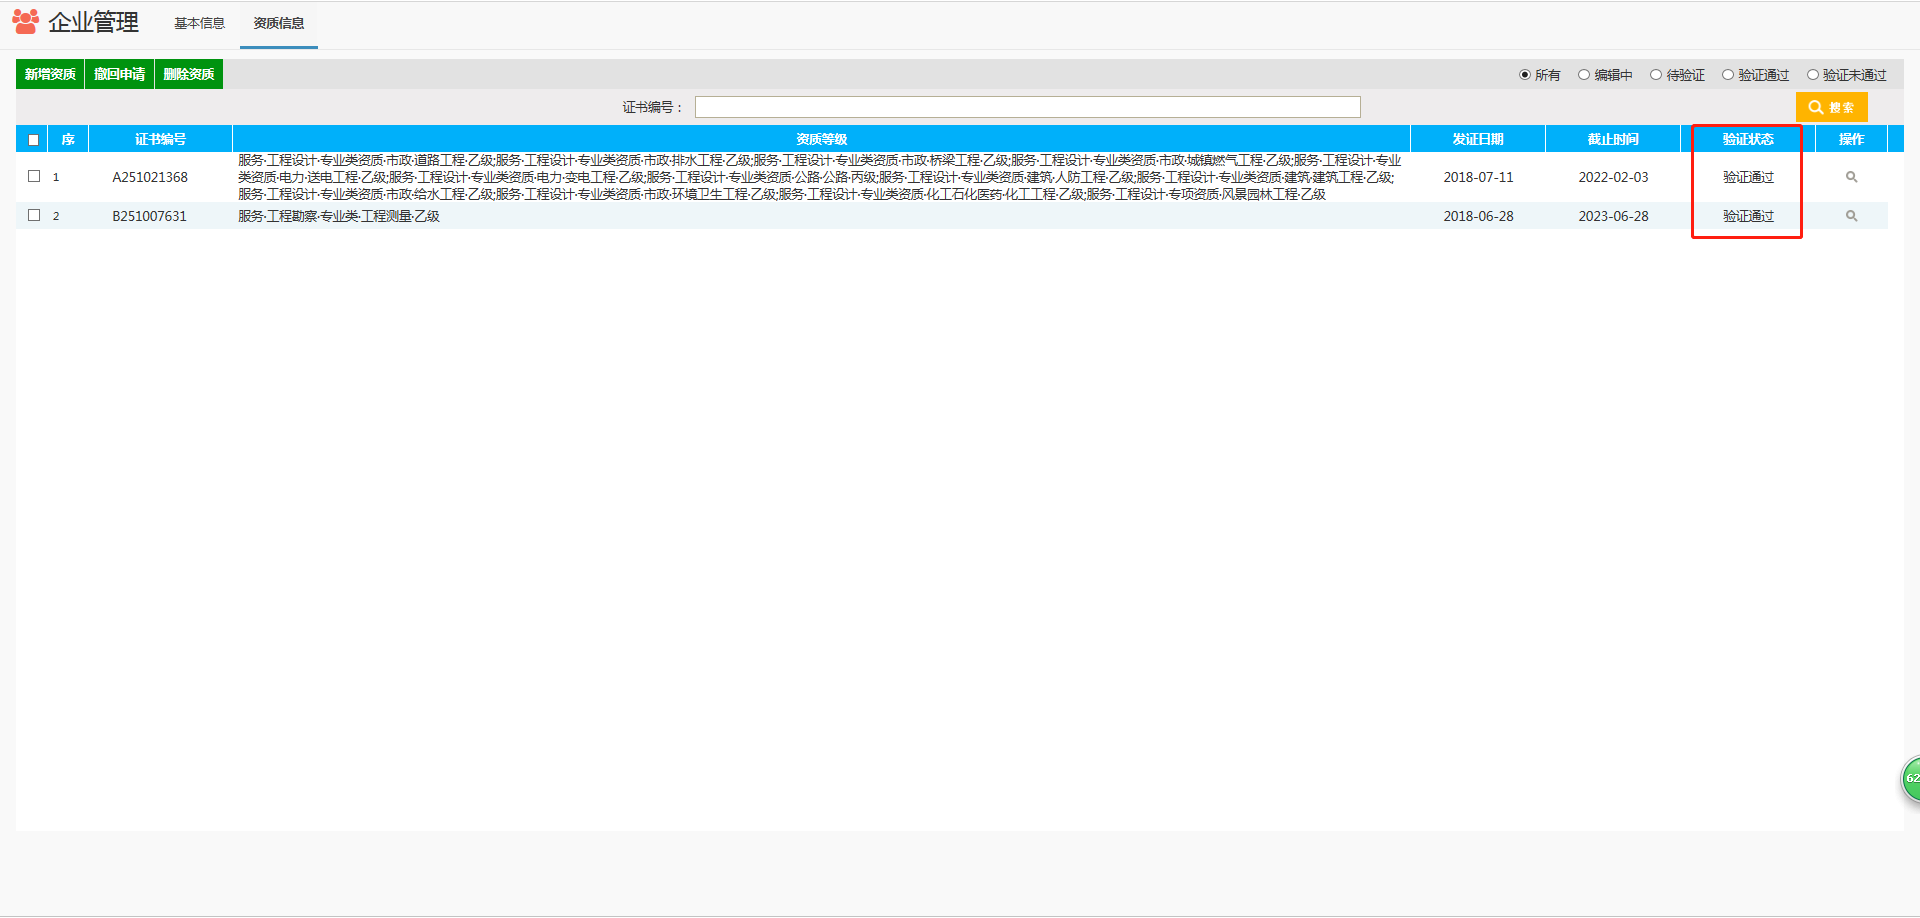1920x918 pixels.
Task: Open the 资质信息 tab
Action: pos(278,23)
